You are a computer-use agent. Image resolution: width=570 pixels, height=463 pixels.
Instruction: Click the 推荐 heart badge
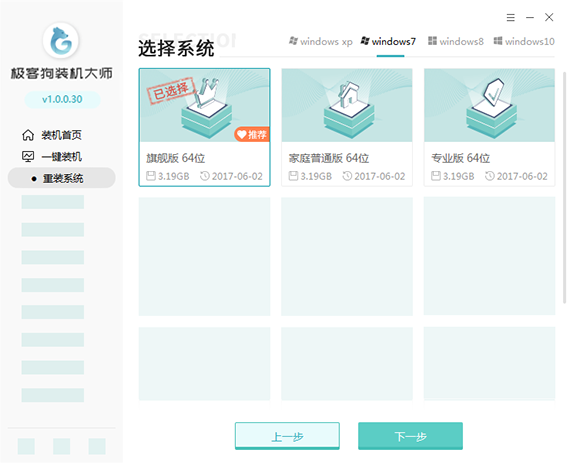coord(252,135)
